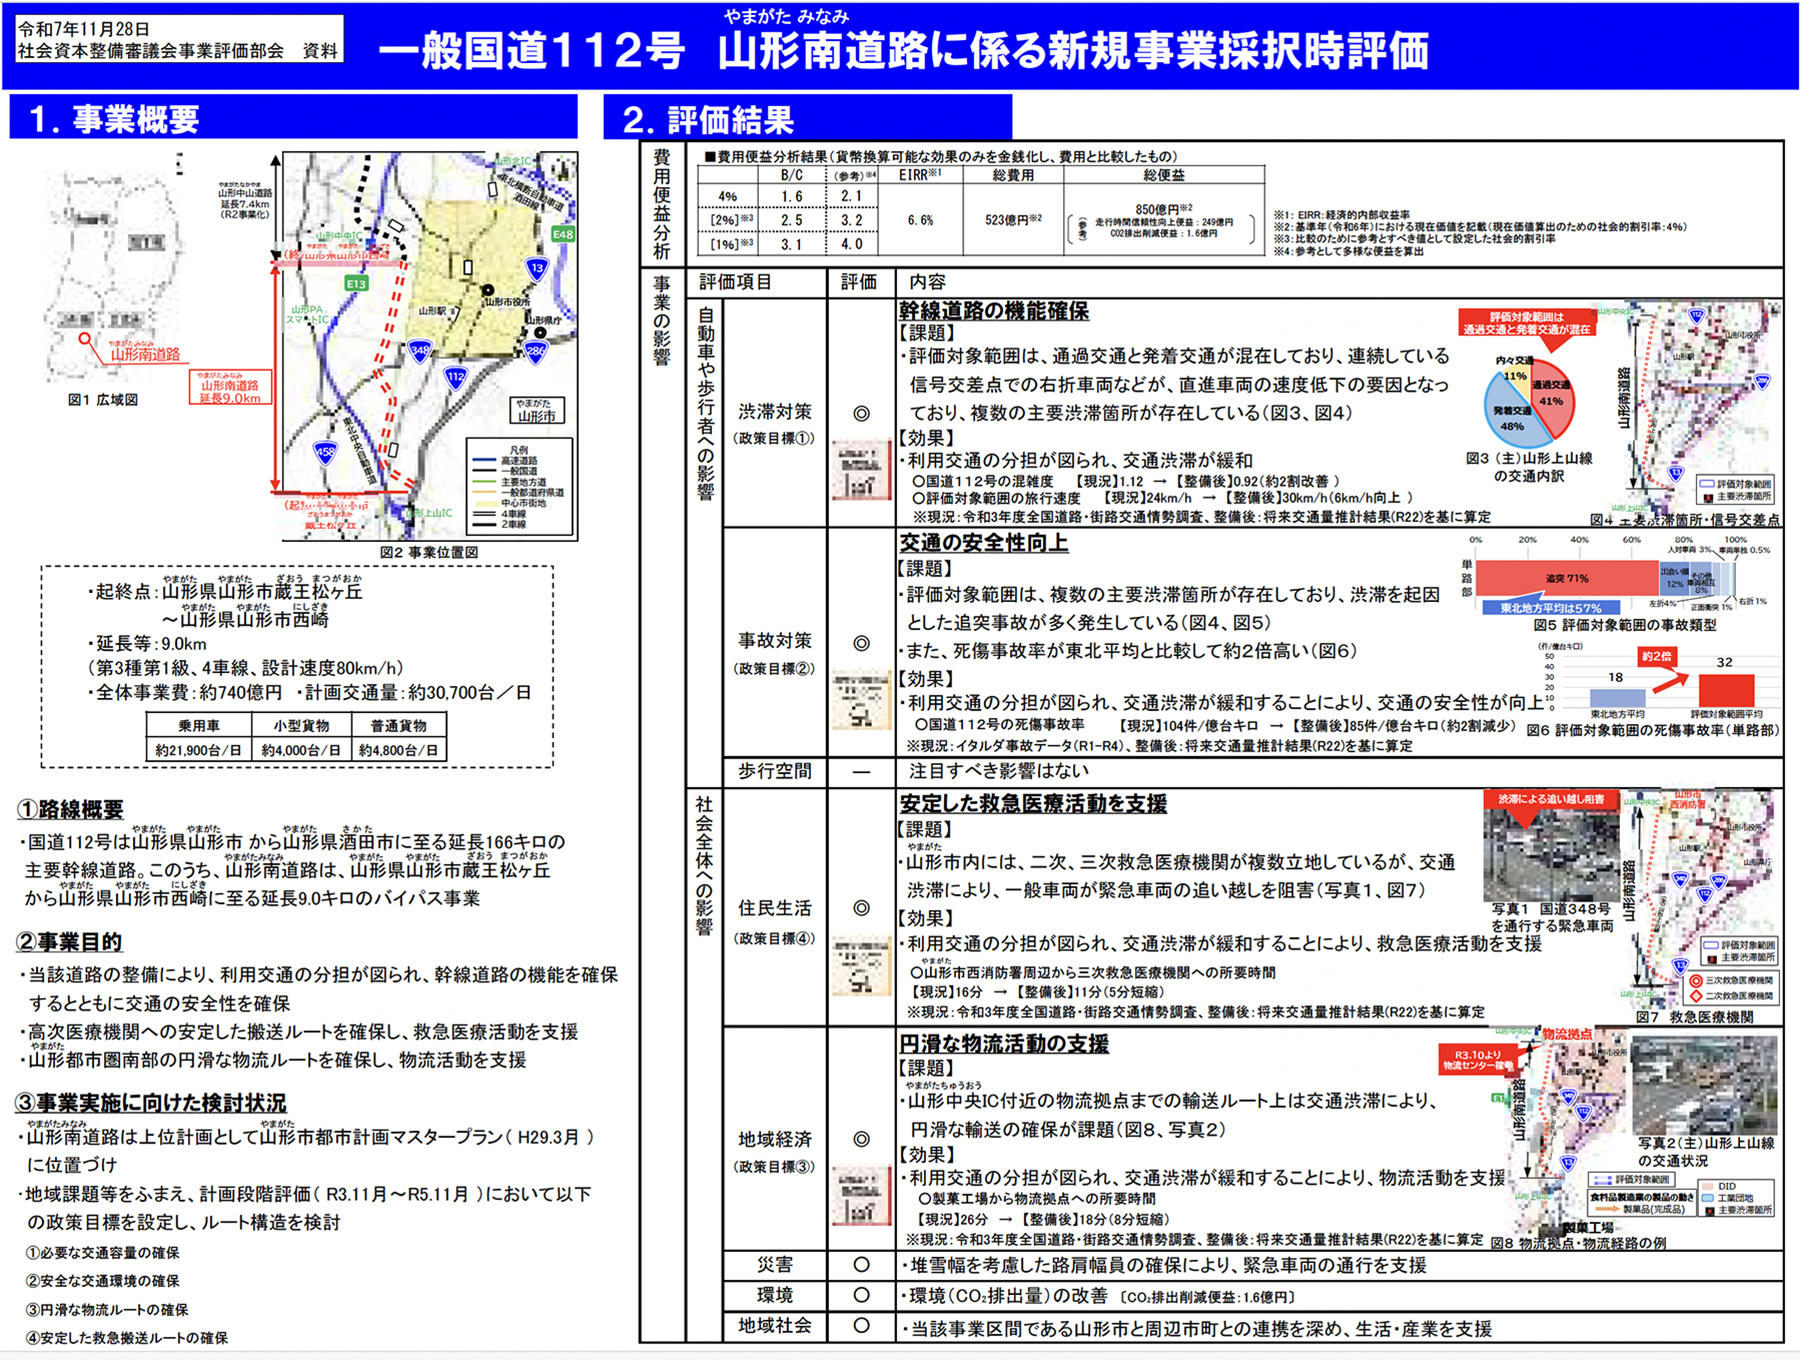Select the ◎ rating for 事故対策

click(861, 643)
